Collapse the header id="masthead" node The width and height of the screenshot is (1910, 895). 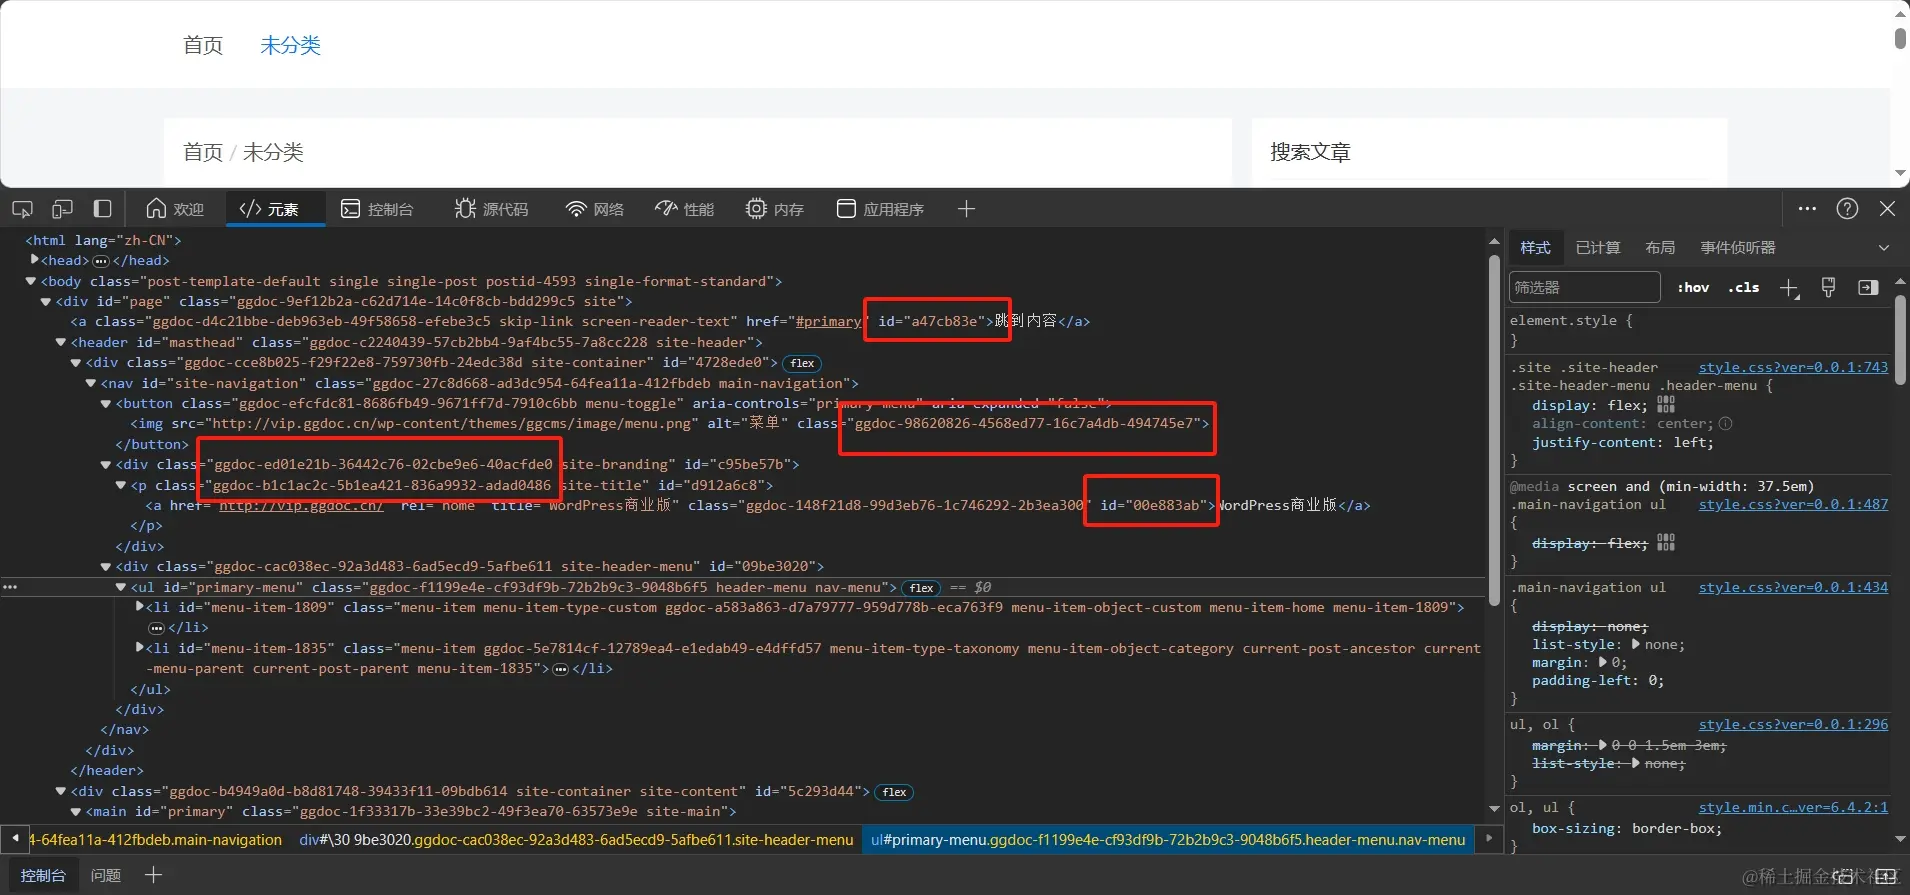tap(61, 342)
